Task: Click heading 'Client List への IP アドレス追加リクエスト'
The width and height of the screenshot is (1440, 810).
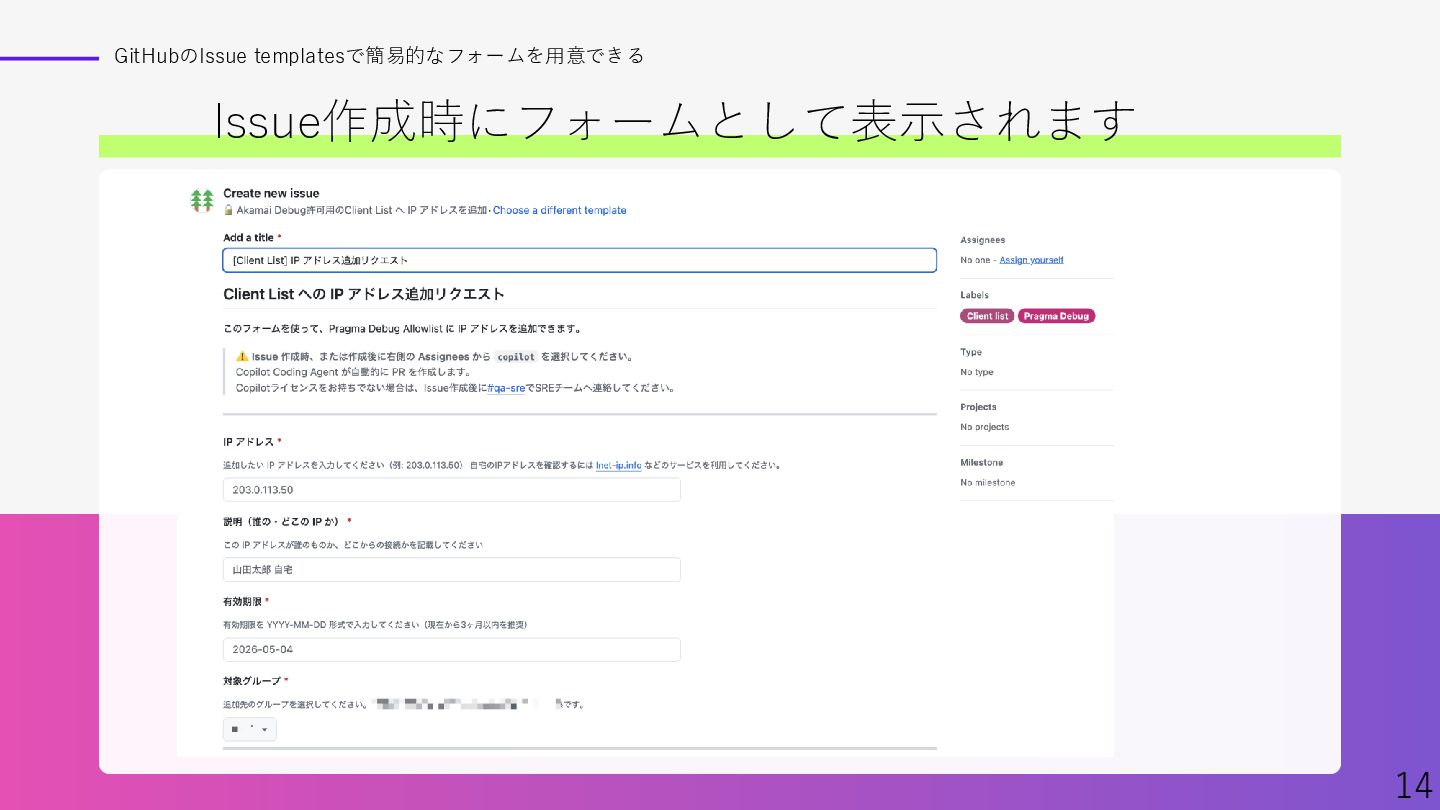Action: [364, 294]
